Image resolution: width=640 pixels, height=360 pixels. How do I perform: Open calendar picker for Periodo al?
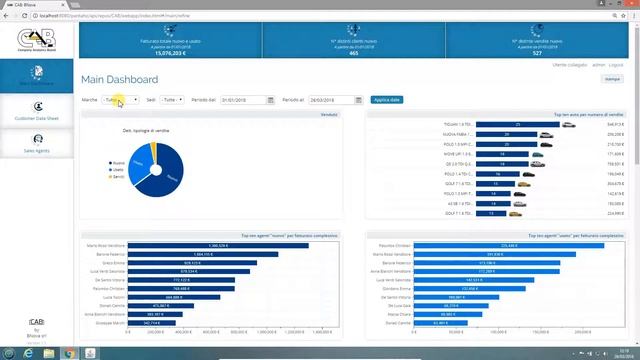point(358,100)
